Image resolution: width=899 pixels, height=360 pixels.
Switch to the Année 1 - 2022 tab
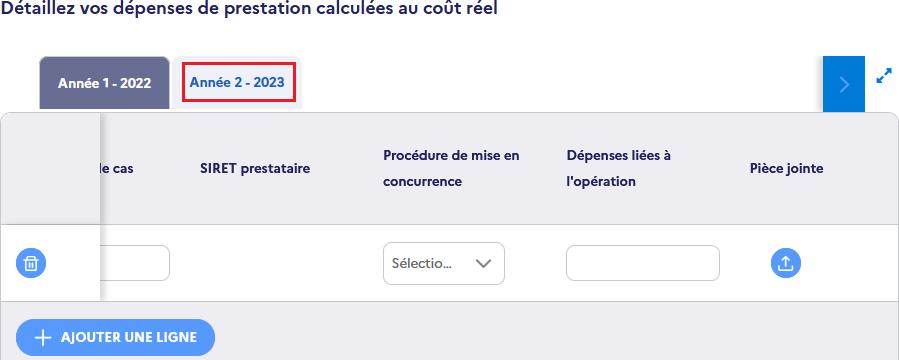tap(104, 83)
